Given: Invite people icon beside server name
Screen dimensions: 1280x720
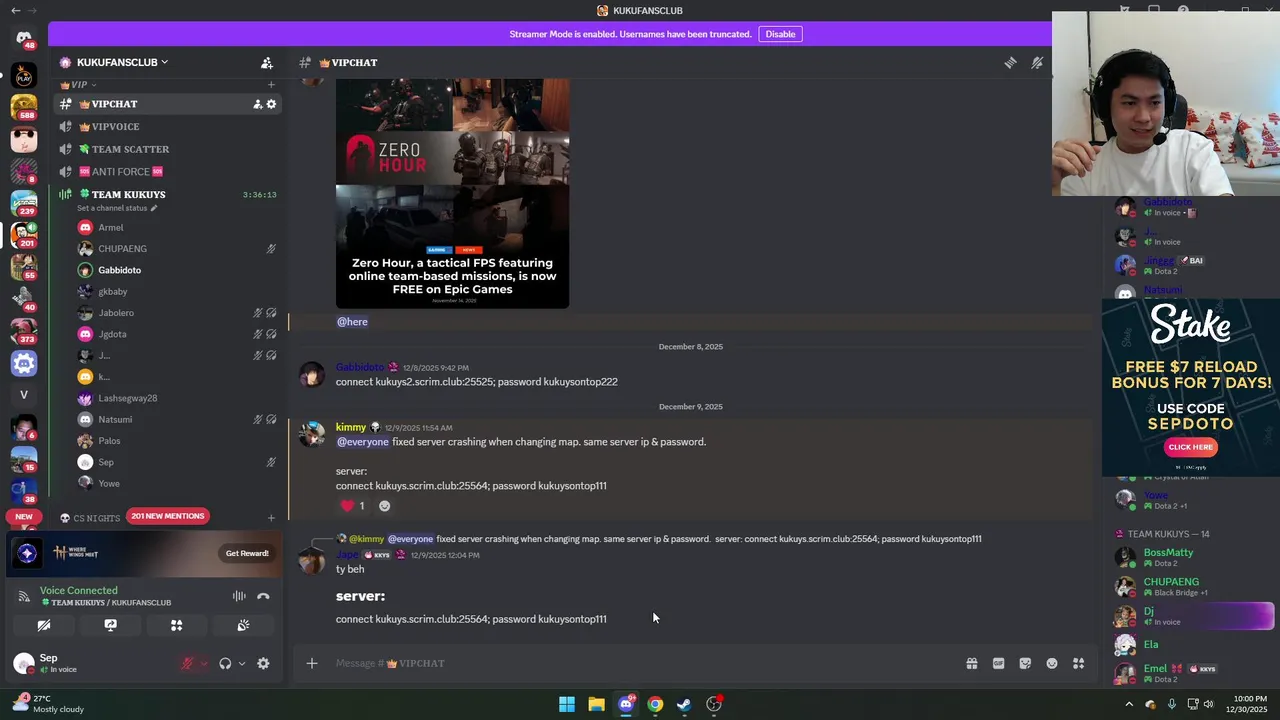Looking at the screenshot, I should click(266, 62).
